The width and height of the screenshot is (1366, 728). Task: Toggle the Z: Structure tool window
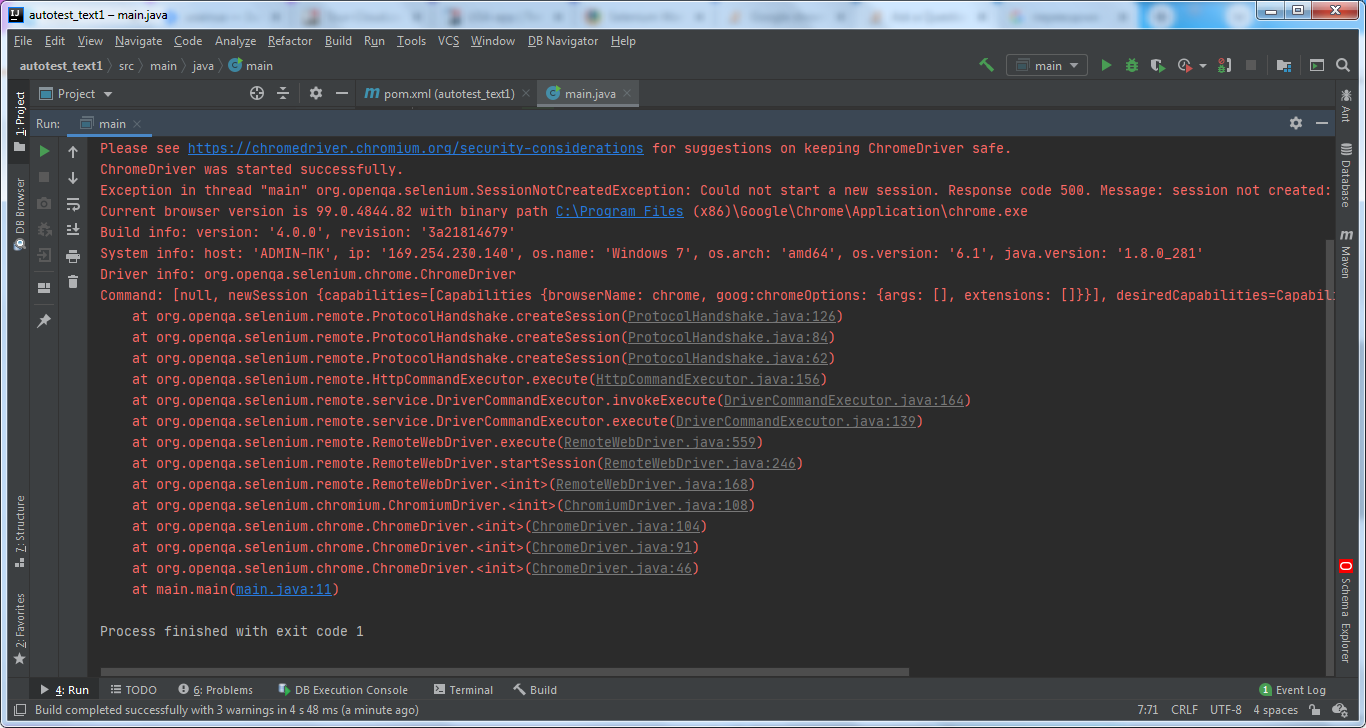pyautogui.click(x=19, y=531)
